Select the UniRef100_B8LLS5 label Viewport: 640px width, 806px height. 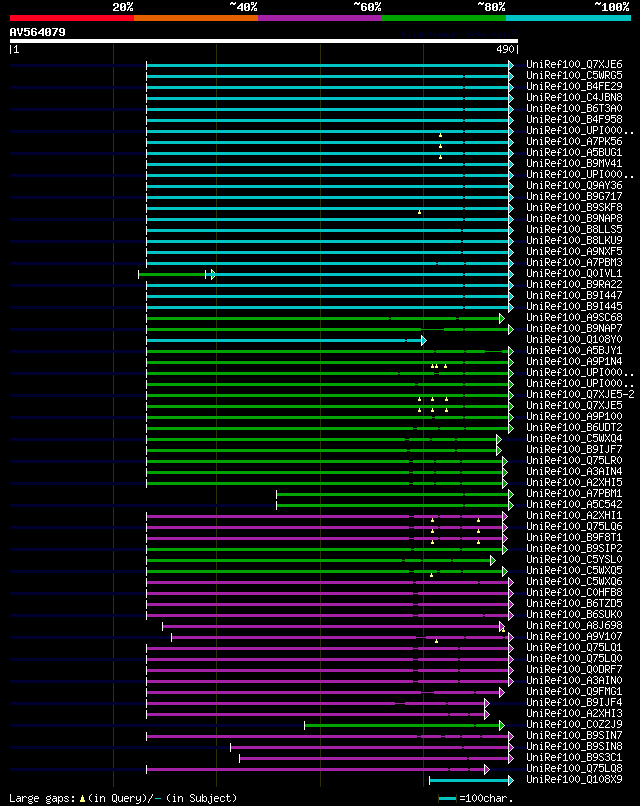(574, 229)
